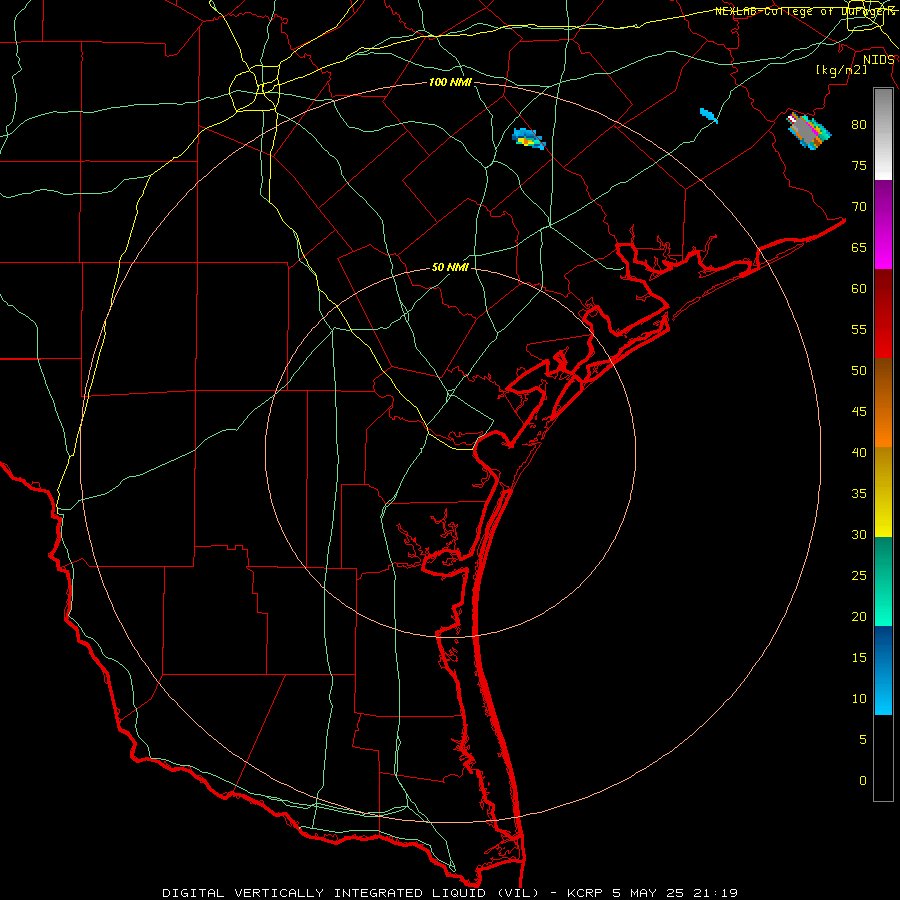Click the storm cell with the gray core at the upper right
This screenshot has height=900, width=900.
(809, 131)
